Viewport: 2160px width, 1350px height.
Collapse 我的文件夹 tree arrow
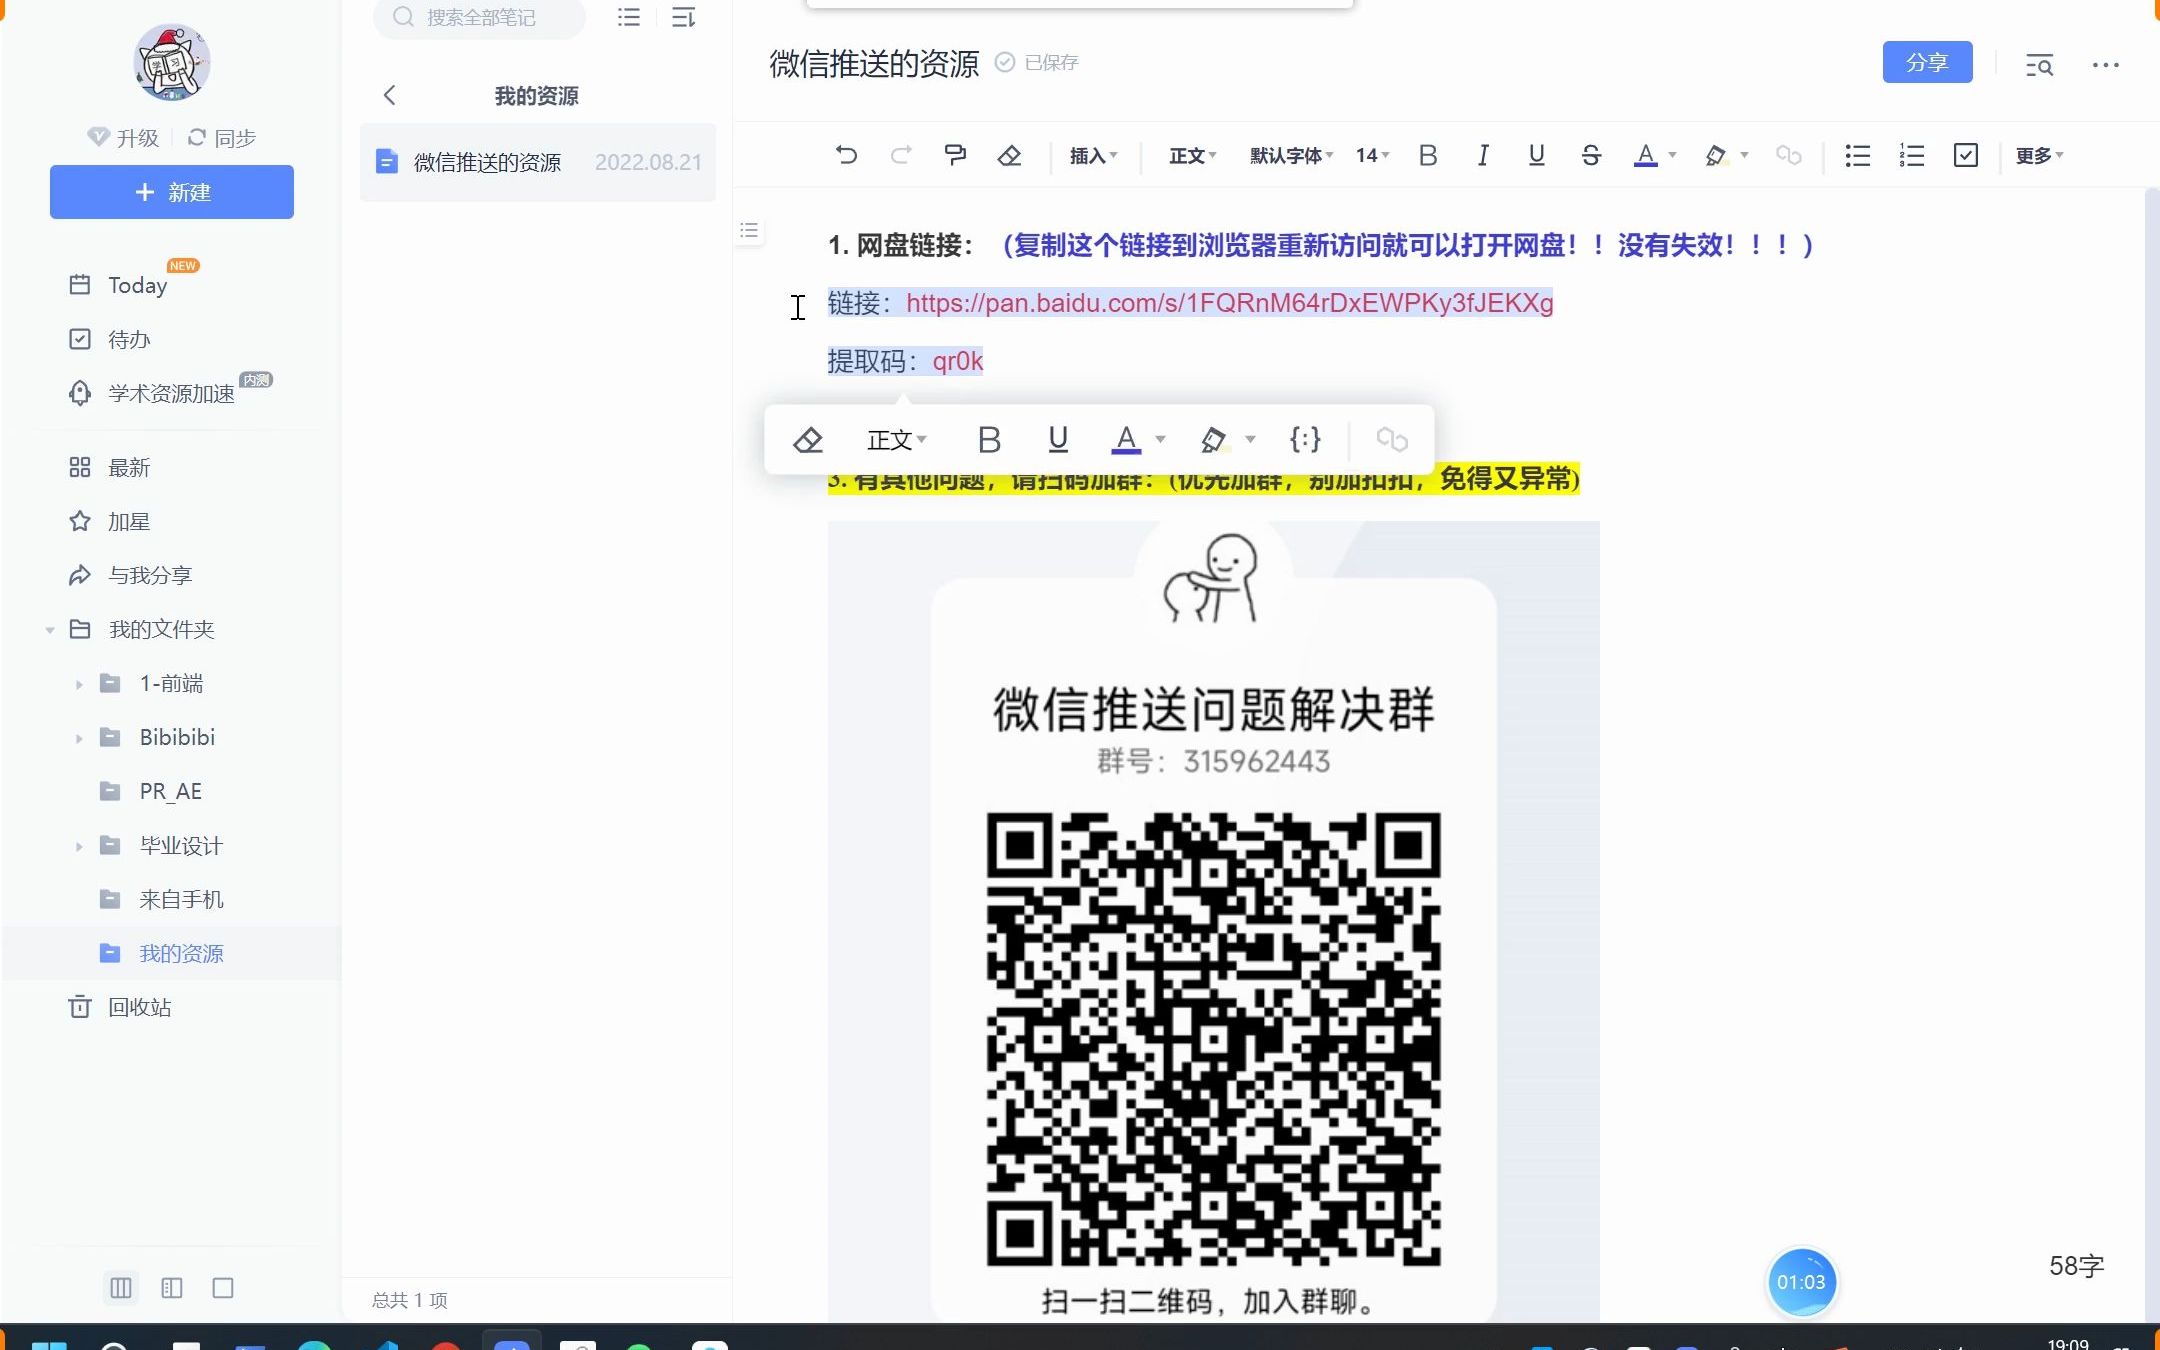(x=50, y=630)
